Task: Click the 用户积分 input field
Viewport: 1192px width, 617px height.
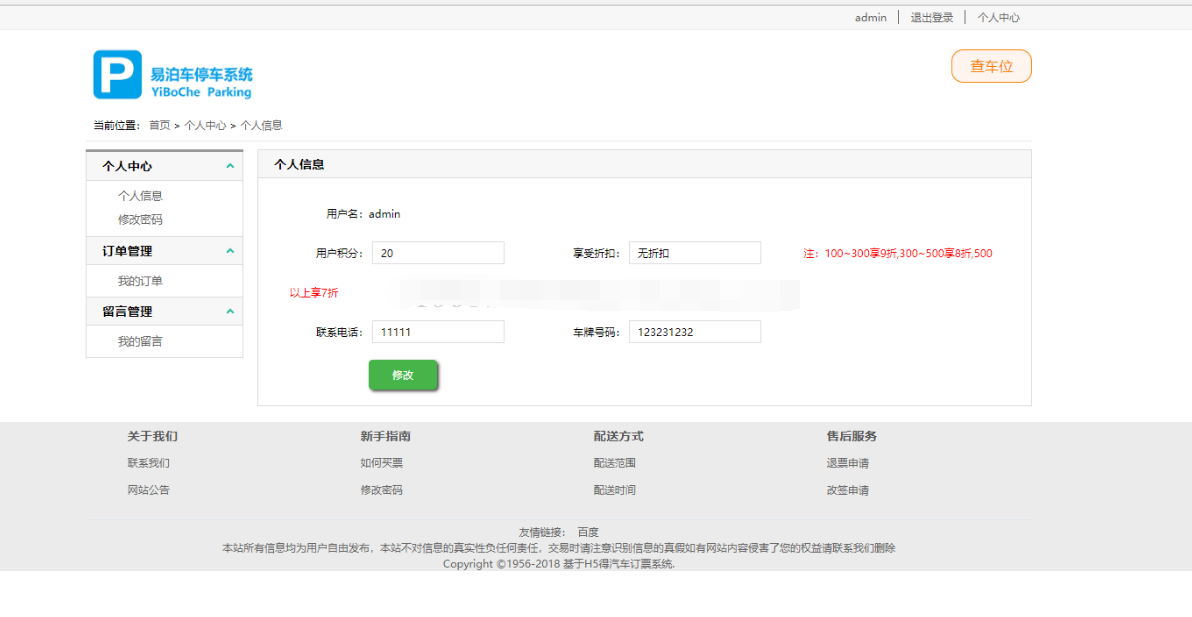Action: tap(438, 253)
